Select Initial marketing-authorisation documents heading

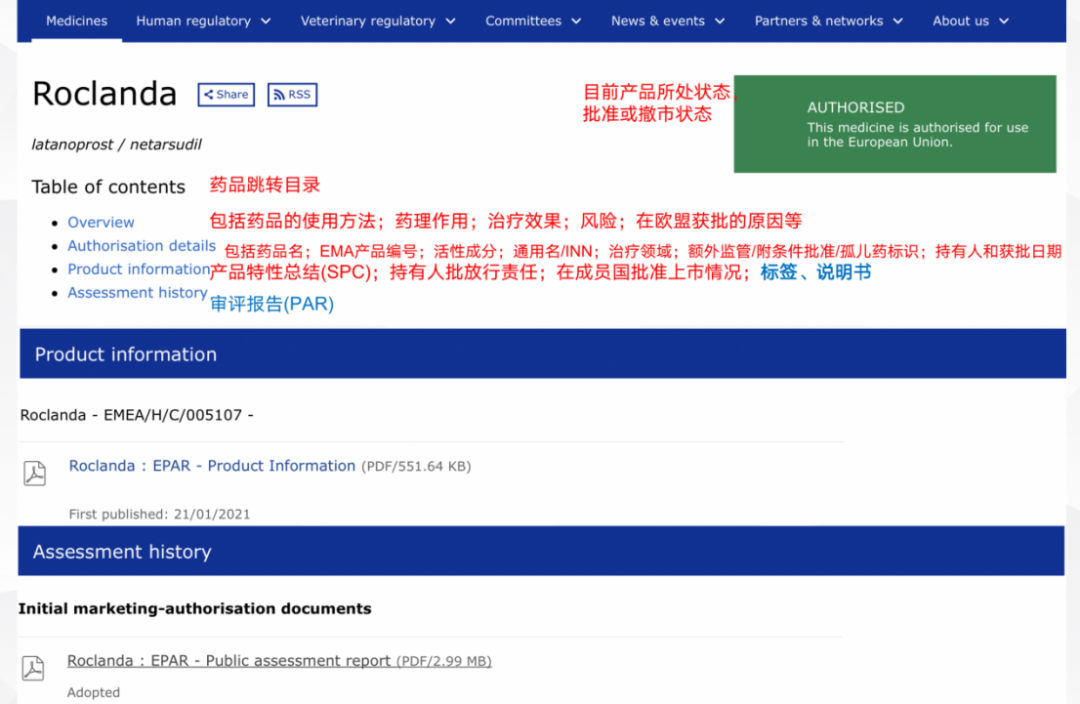click(x=195, y=609)
